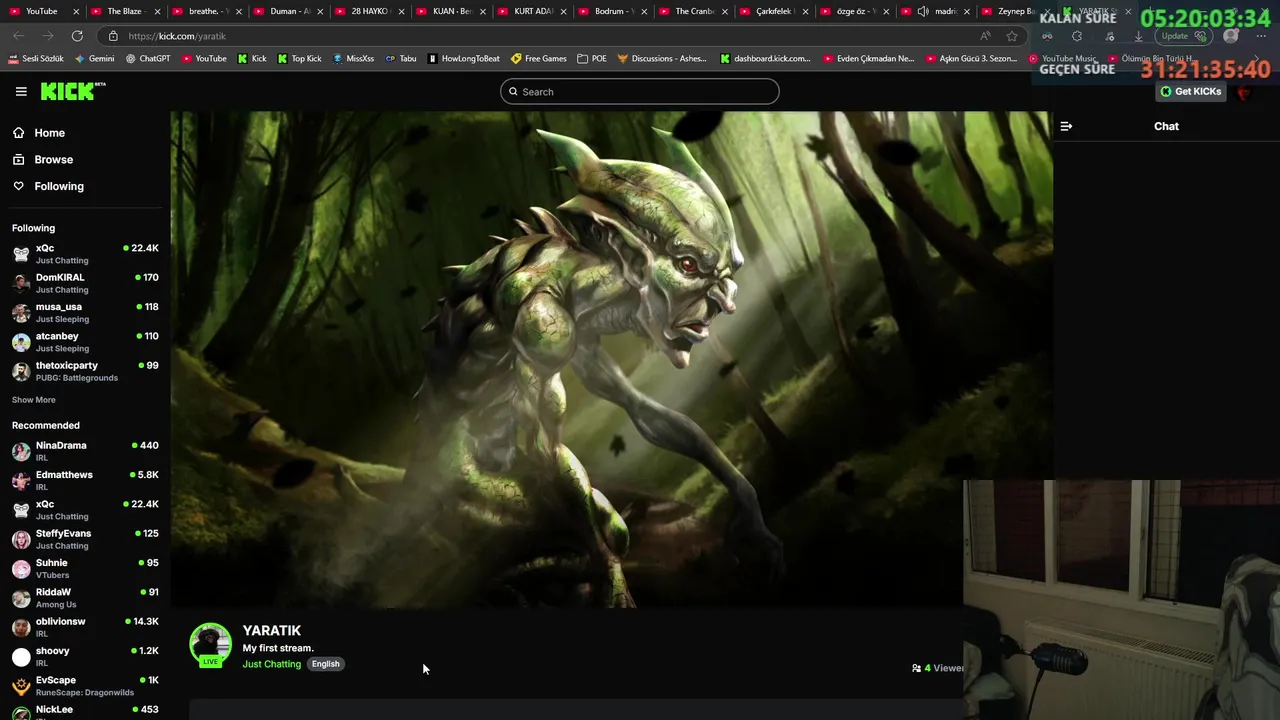This screenshot has height=720, width=1280.
Task: Click the YARATIK channel name
Action: pos(272,631)
